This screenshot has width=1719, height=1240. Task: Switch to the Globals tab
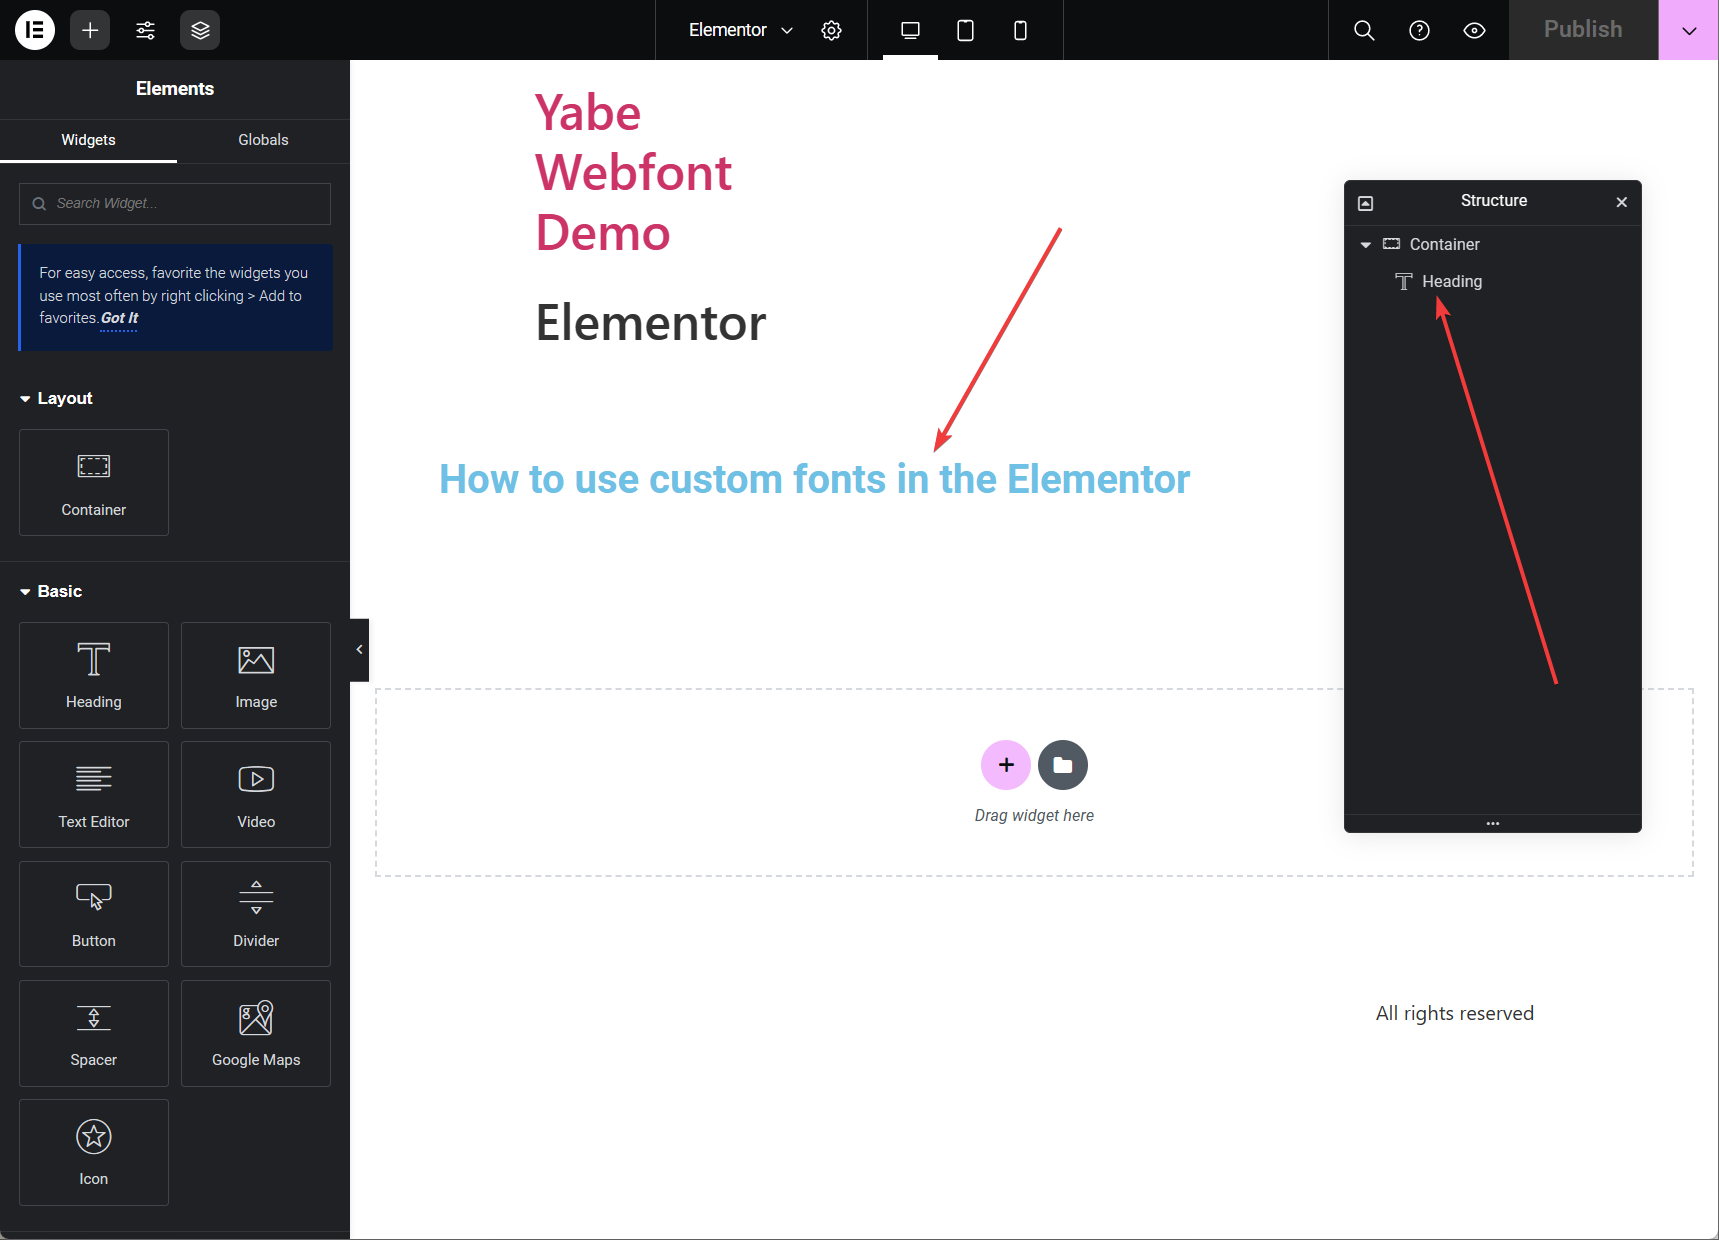(x=263, y=140)
